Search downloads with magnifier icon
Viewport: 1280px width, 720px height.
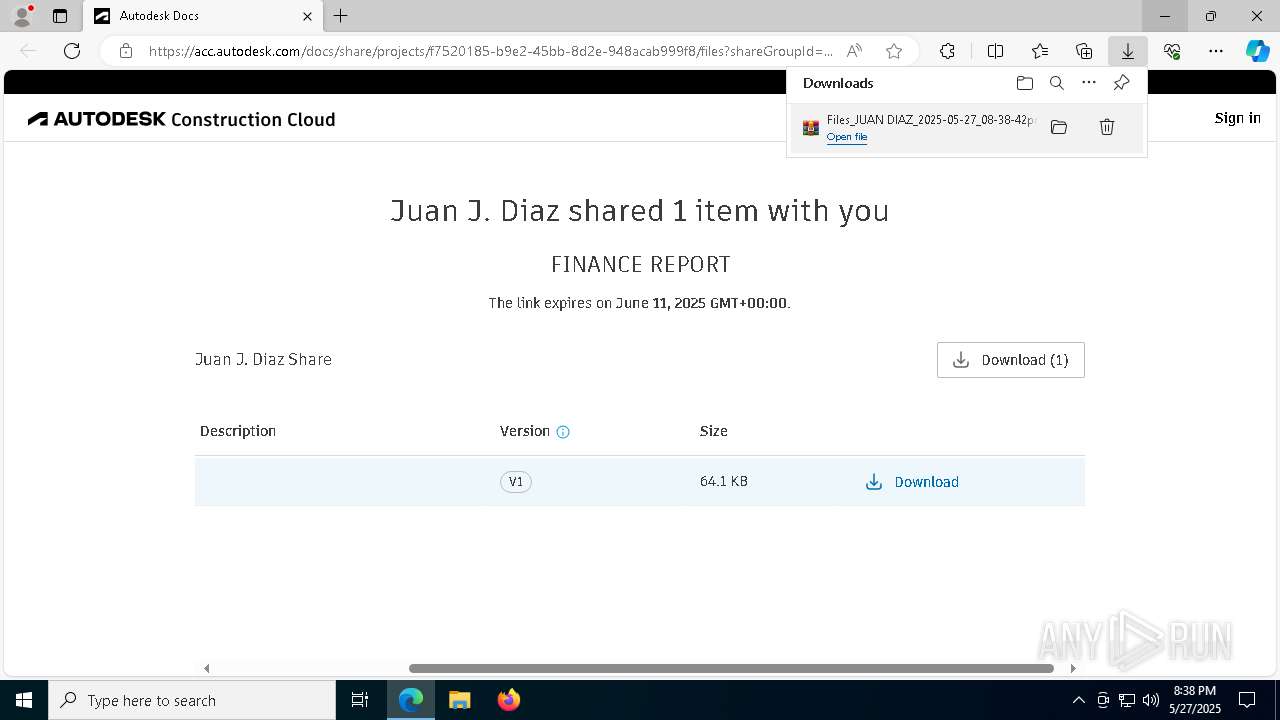(x=1056, y=83)
